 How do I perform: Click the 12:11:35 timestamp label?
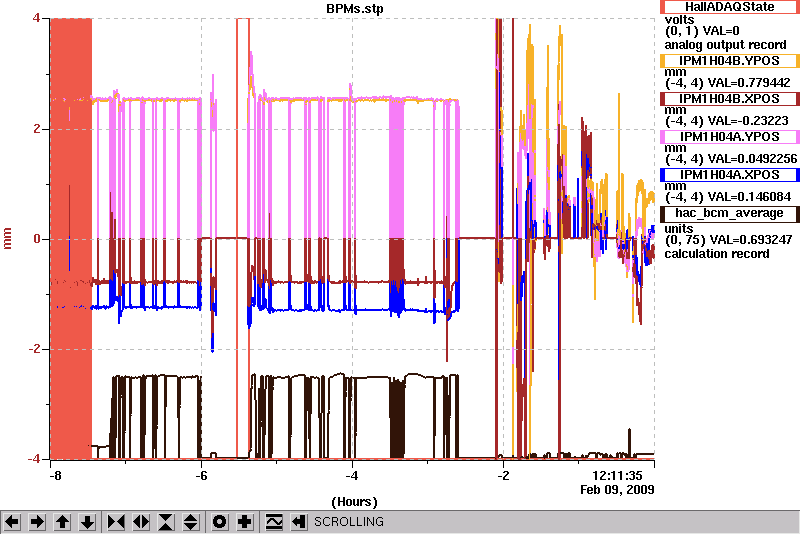click(617, 476)
